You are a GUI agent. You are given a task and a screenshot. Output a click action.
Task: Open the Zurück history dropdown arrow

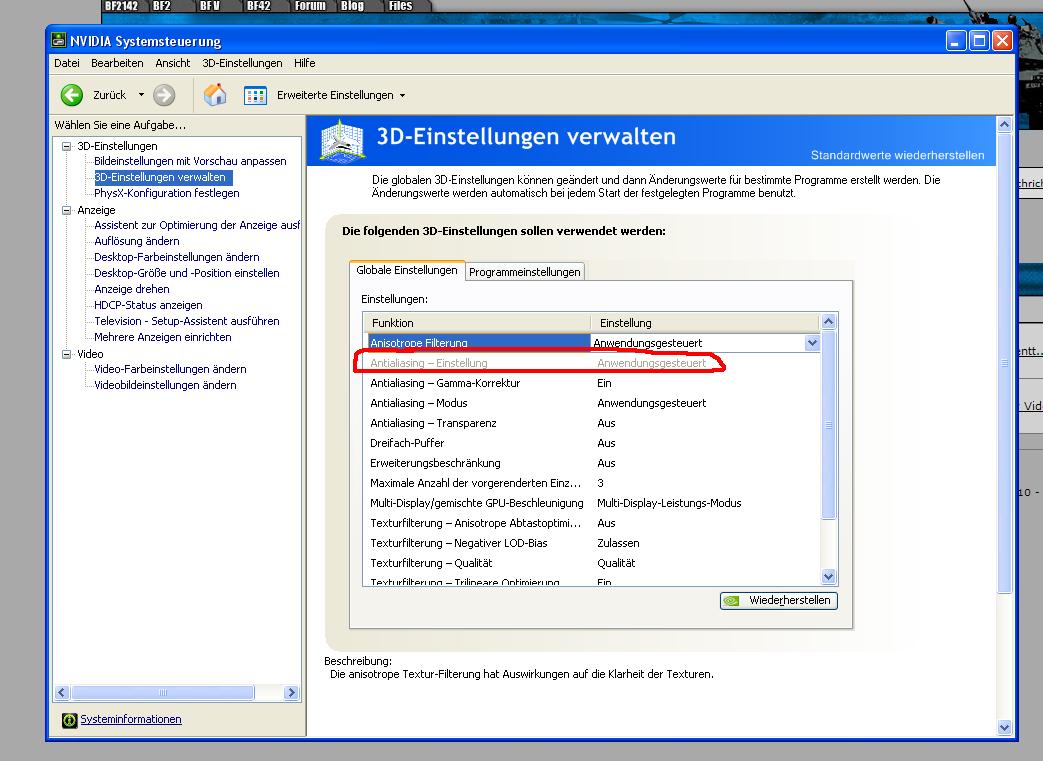(141, 95)
